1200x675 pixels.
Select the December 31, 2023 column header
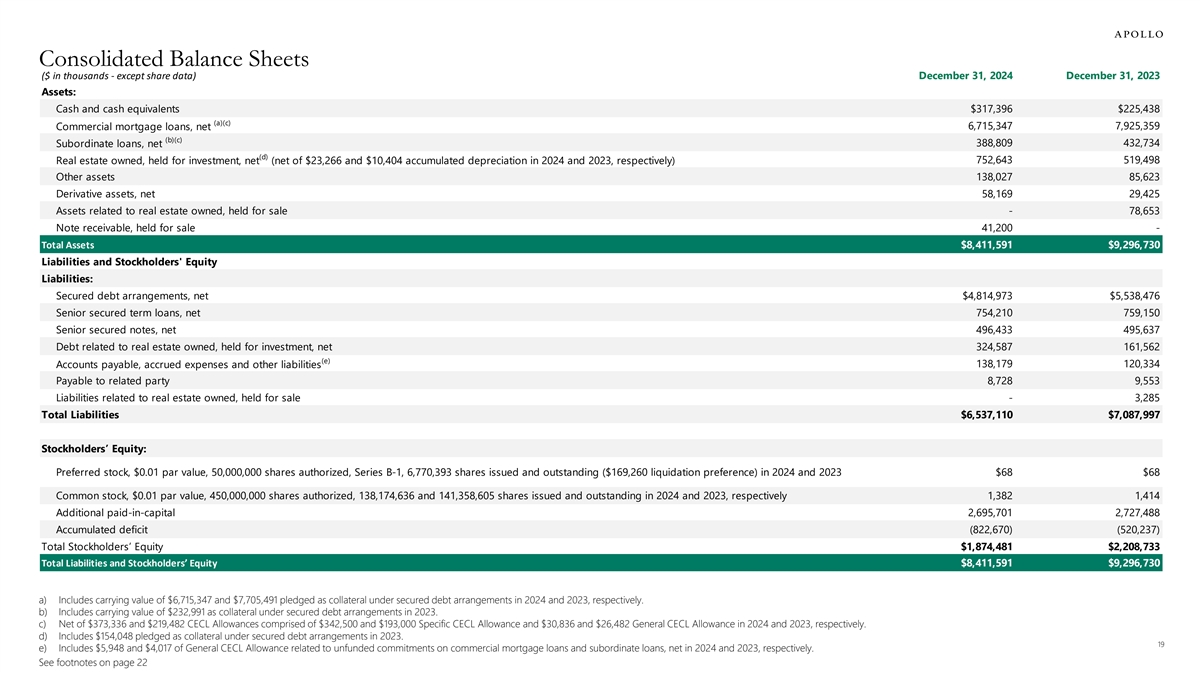(x=1113, y=76)
